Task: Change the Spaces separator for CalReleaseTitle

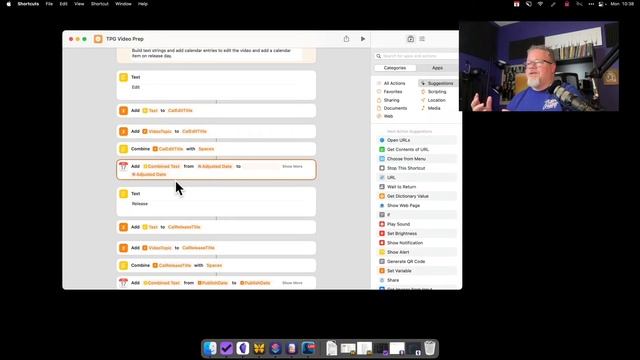Action: point(214,265)
